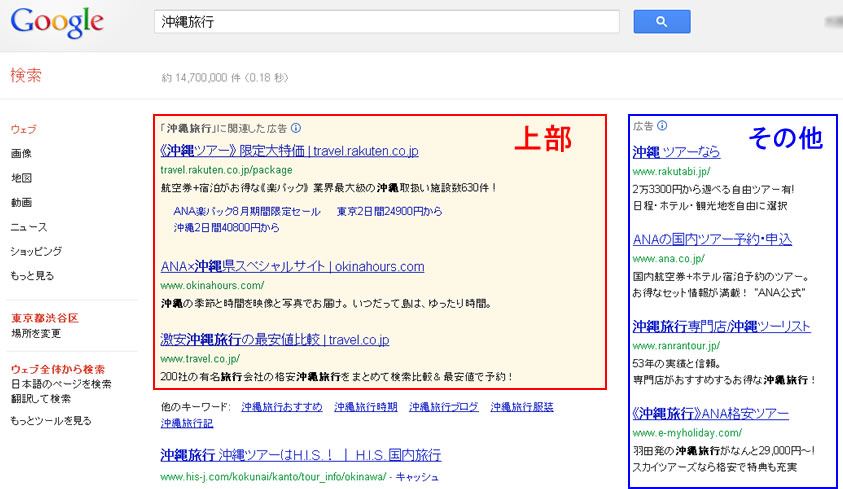Click 場所を変更 to change location
Screen dimensions: 843x489
[x=36, y=333]
